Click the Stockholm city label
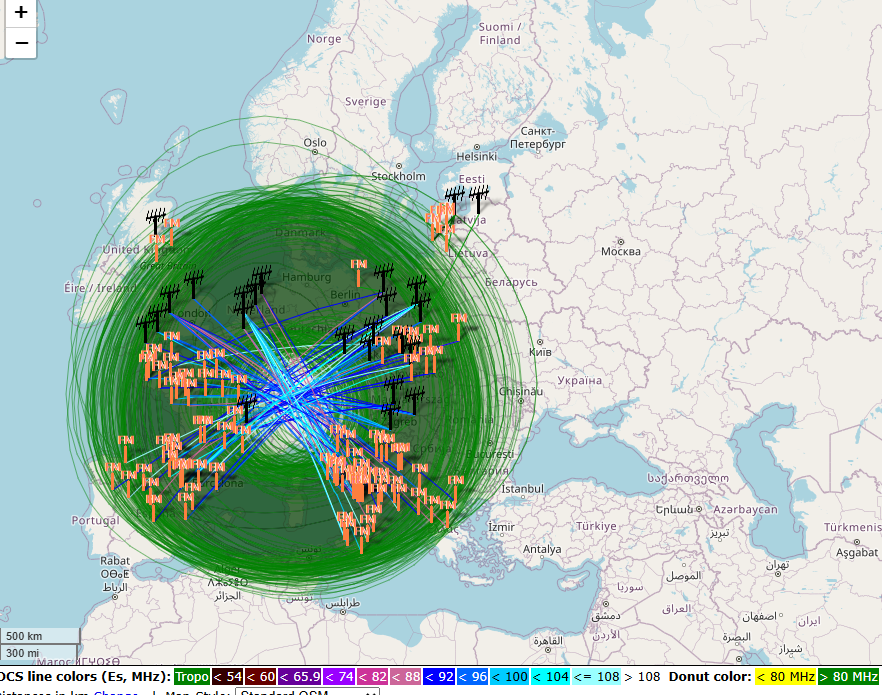The image size is (882, 695). [398, 176]
